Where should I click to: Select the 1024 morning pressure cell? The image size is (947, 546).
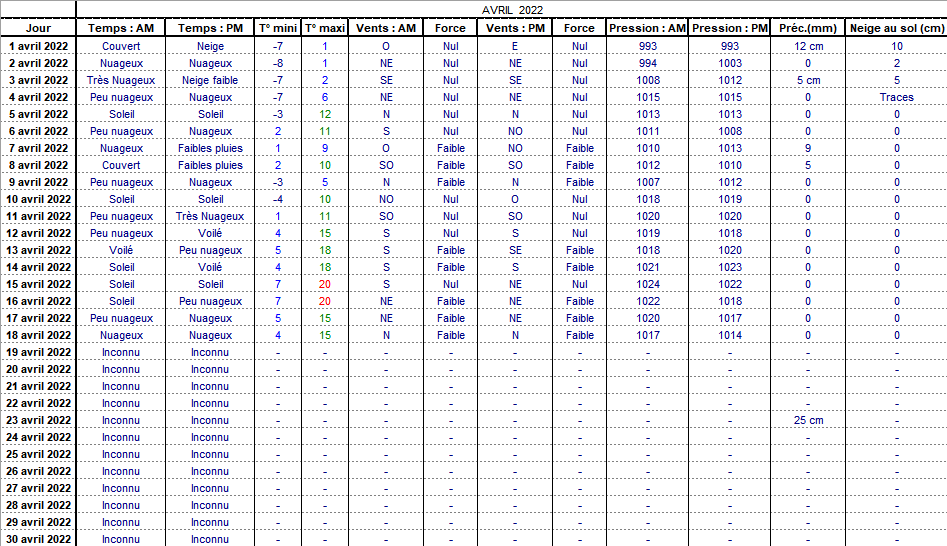[x=648, y=284]
